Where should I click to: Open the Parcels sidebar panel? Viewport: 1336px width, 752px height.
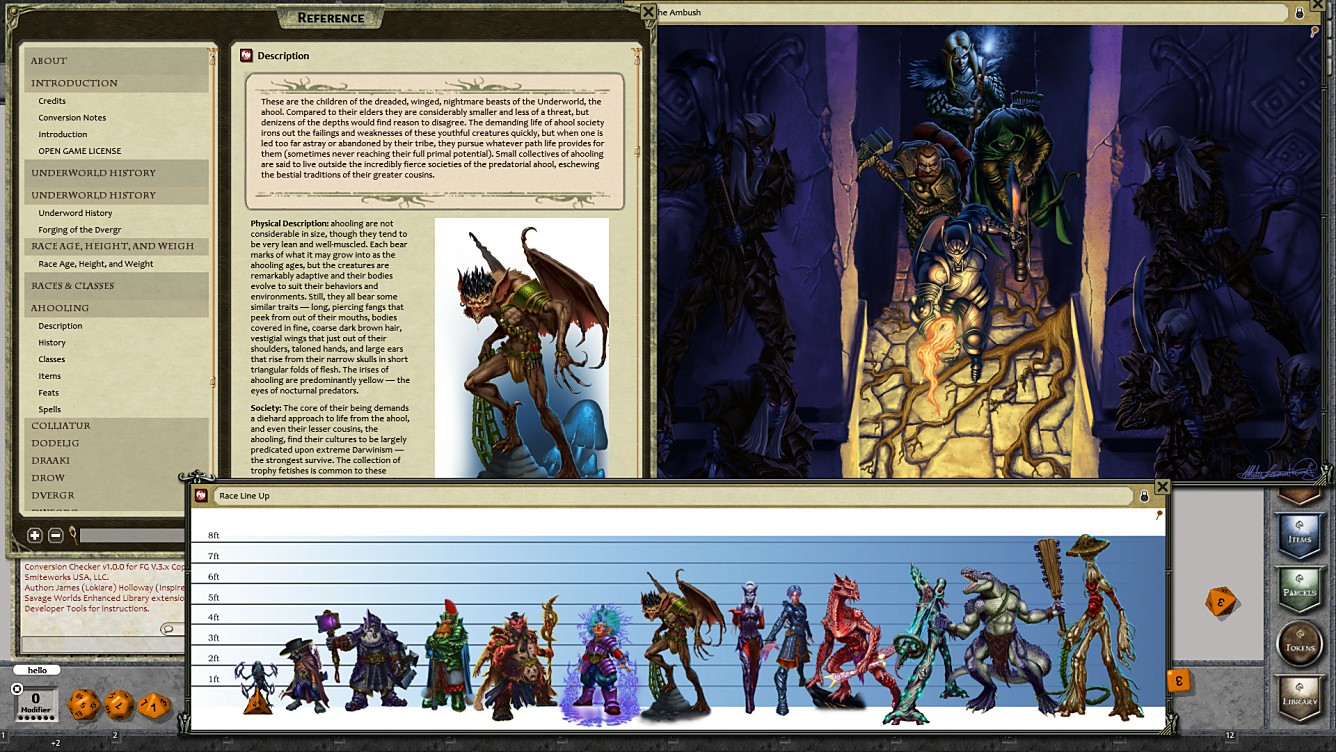(1300, 588)
